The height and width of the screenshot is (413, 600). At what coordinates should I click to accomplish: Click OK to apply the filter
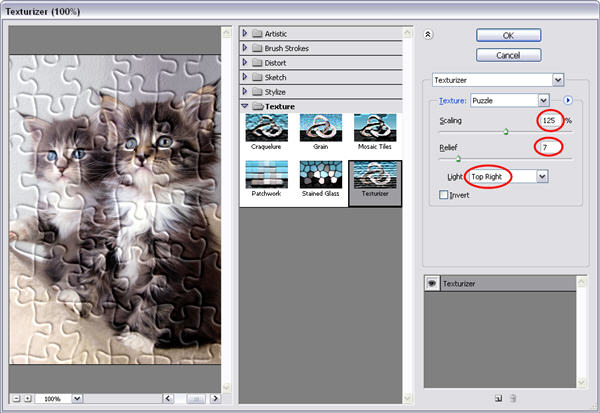508,33
